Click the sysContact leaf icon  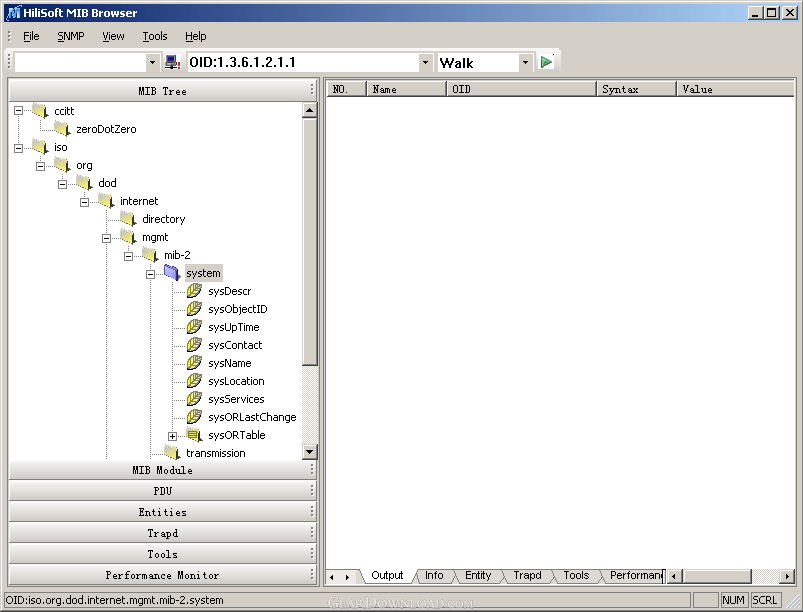[194, 345]
